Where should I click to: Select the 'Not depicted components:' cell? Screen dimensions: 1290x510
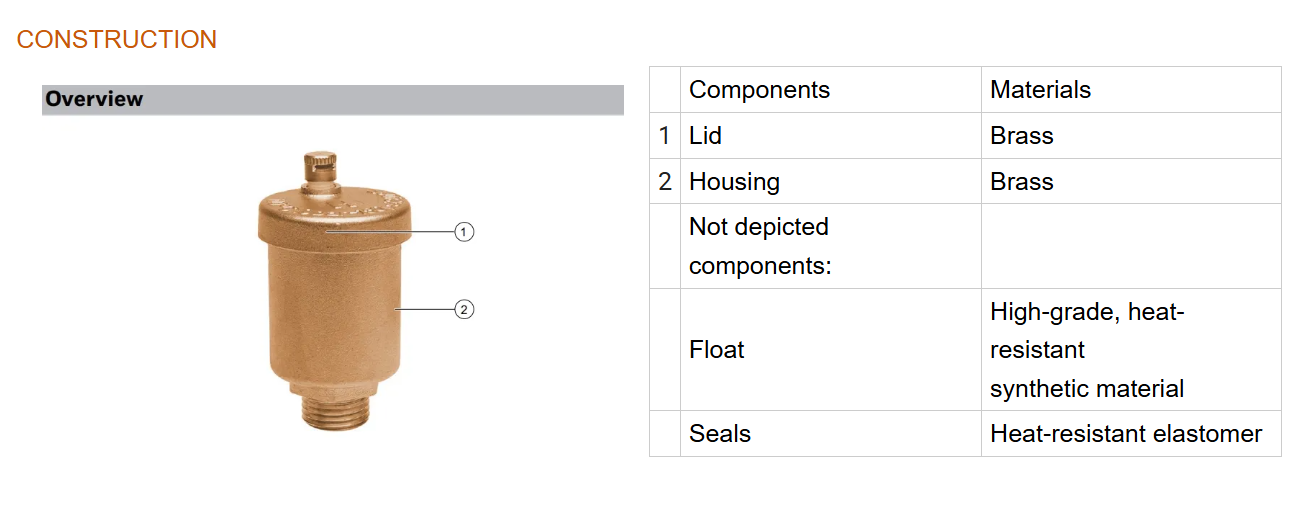pyautogui.click(x=760, y=246)
